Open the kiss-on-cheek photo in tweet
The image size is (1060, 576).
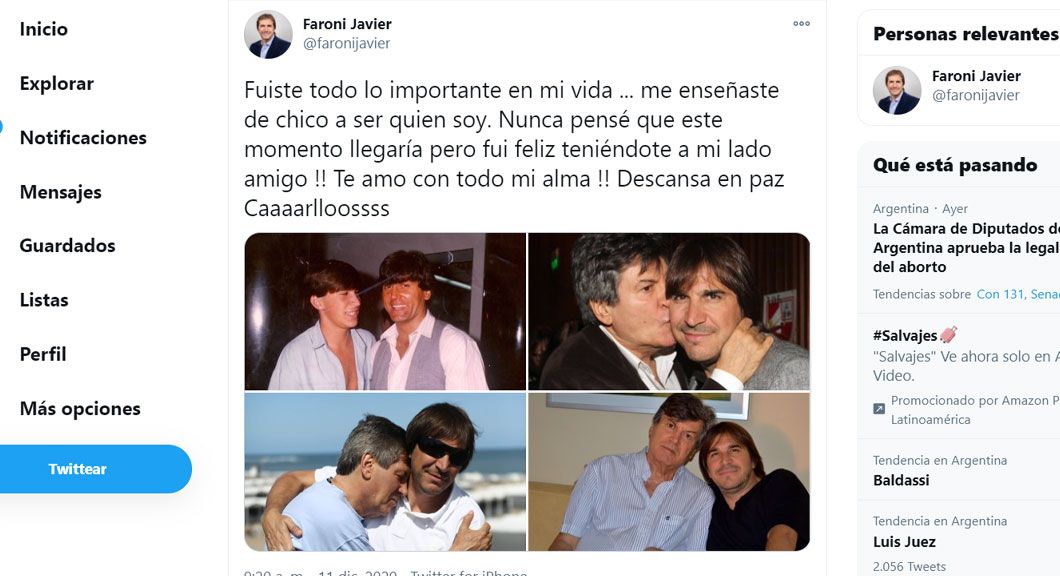pos(669,312)
